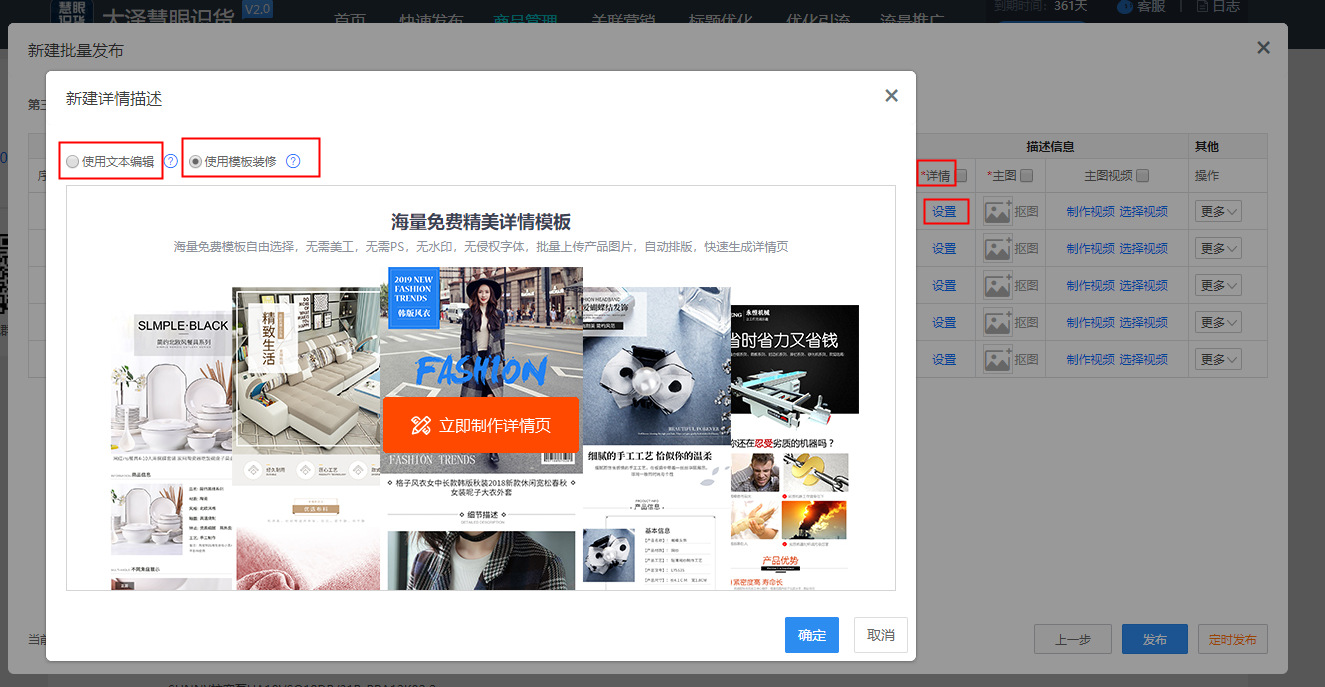Open help icon beside 使用模板装修
1325x687 pixels.
[x=293, y=161]
